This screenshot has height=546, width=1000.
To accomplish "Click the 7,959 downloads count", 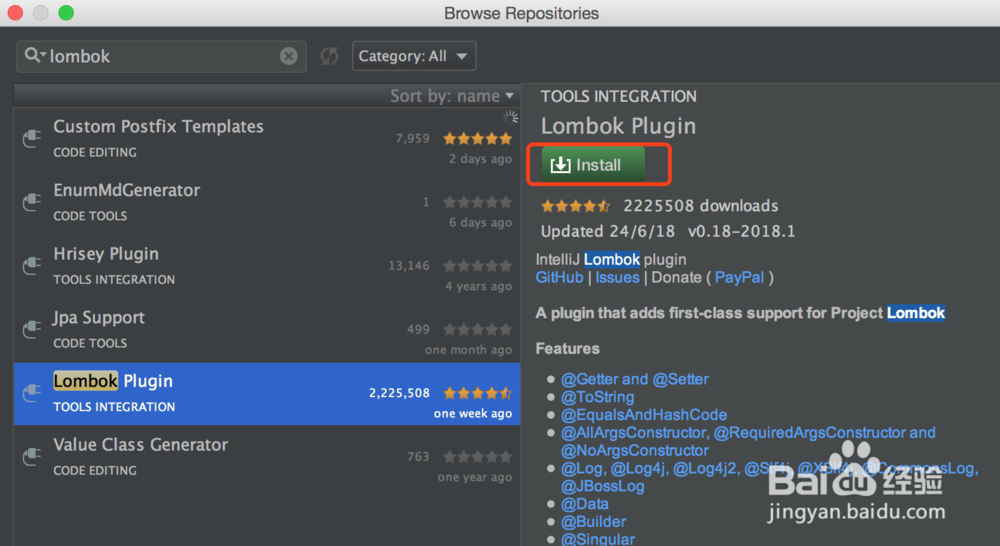I will (x=413, y=138).
